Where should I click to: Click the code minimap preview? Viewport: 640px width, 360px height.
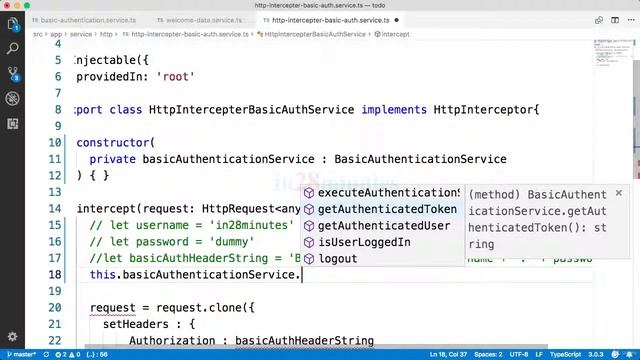pos(612,53)
